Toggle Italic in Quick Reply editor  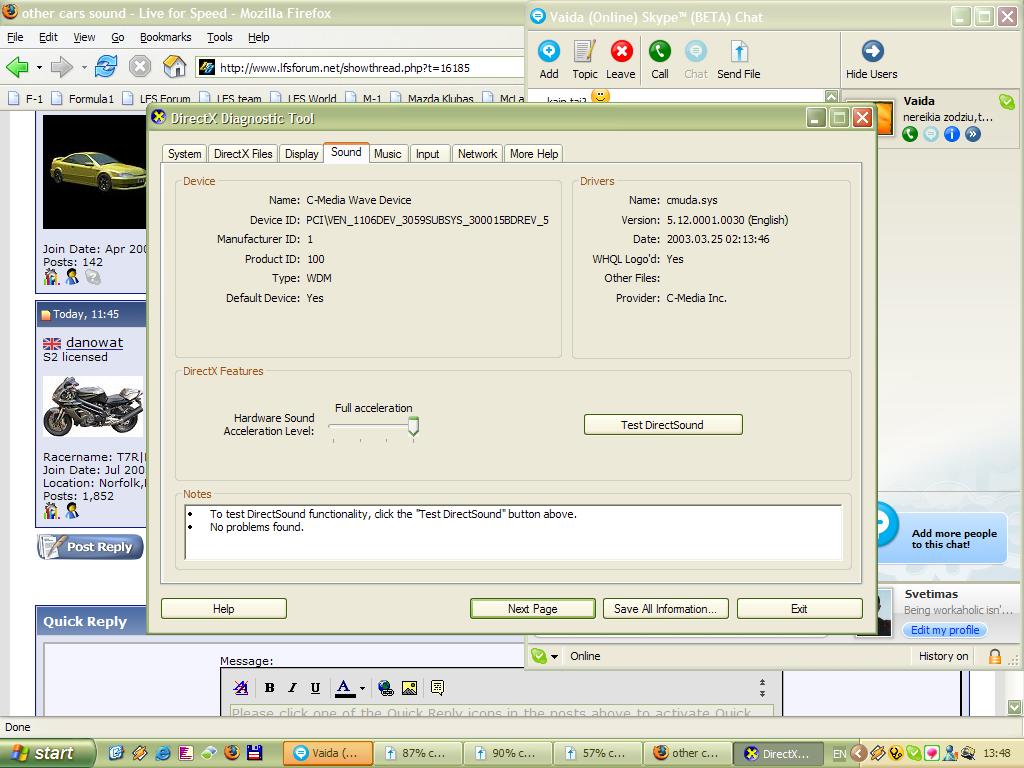pos(292,688)
